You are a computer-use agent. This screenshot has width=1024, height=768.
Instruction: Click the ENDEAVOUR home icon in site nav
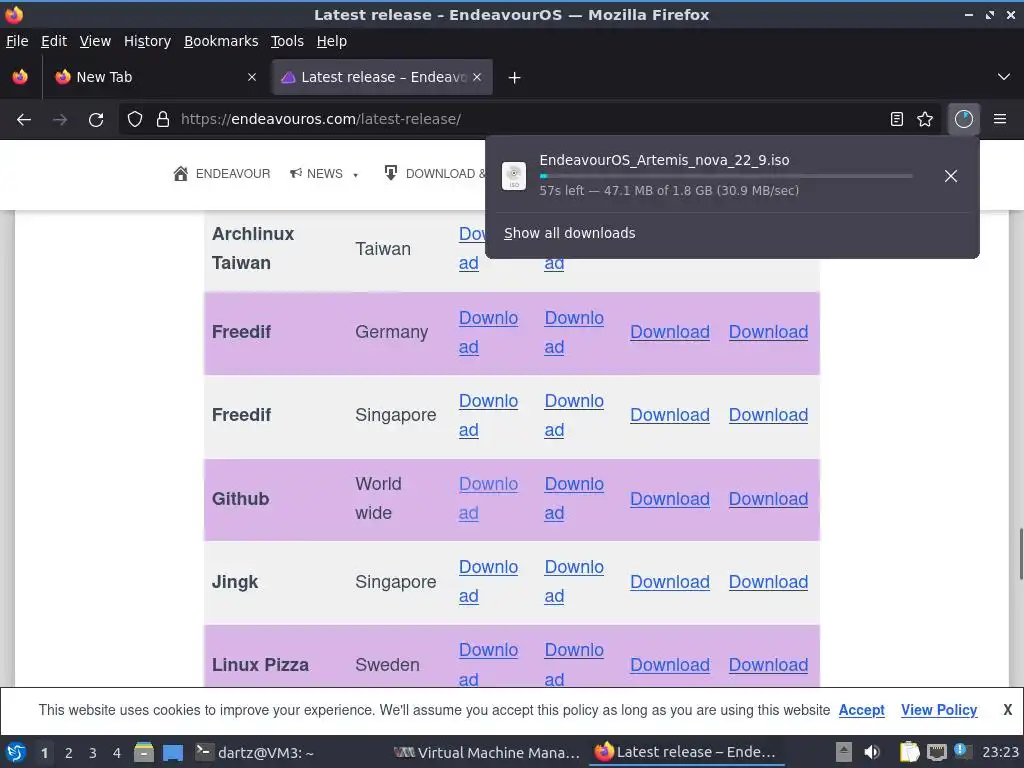tap(180, 173)
